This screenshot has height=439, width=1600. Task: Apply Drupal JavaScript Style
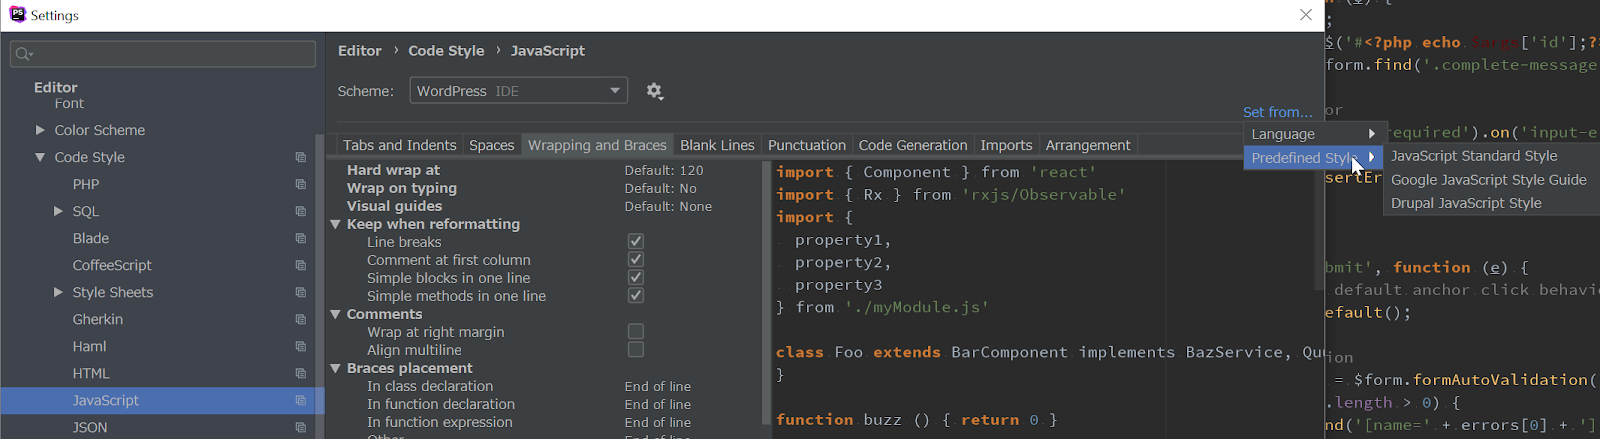(1491, 203)
